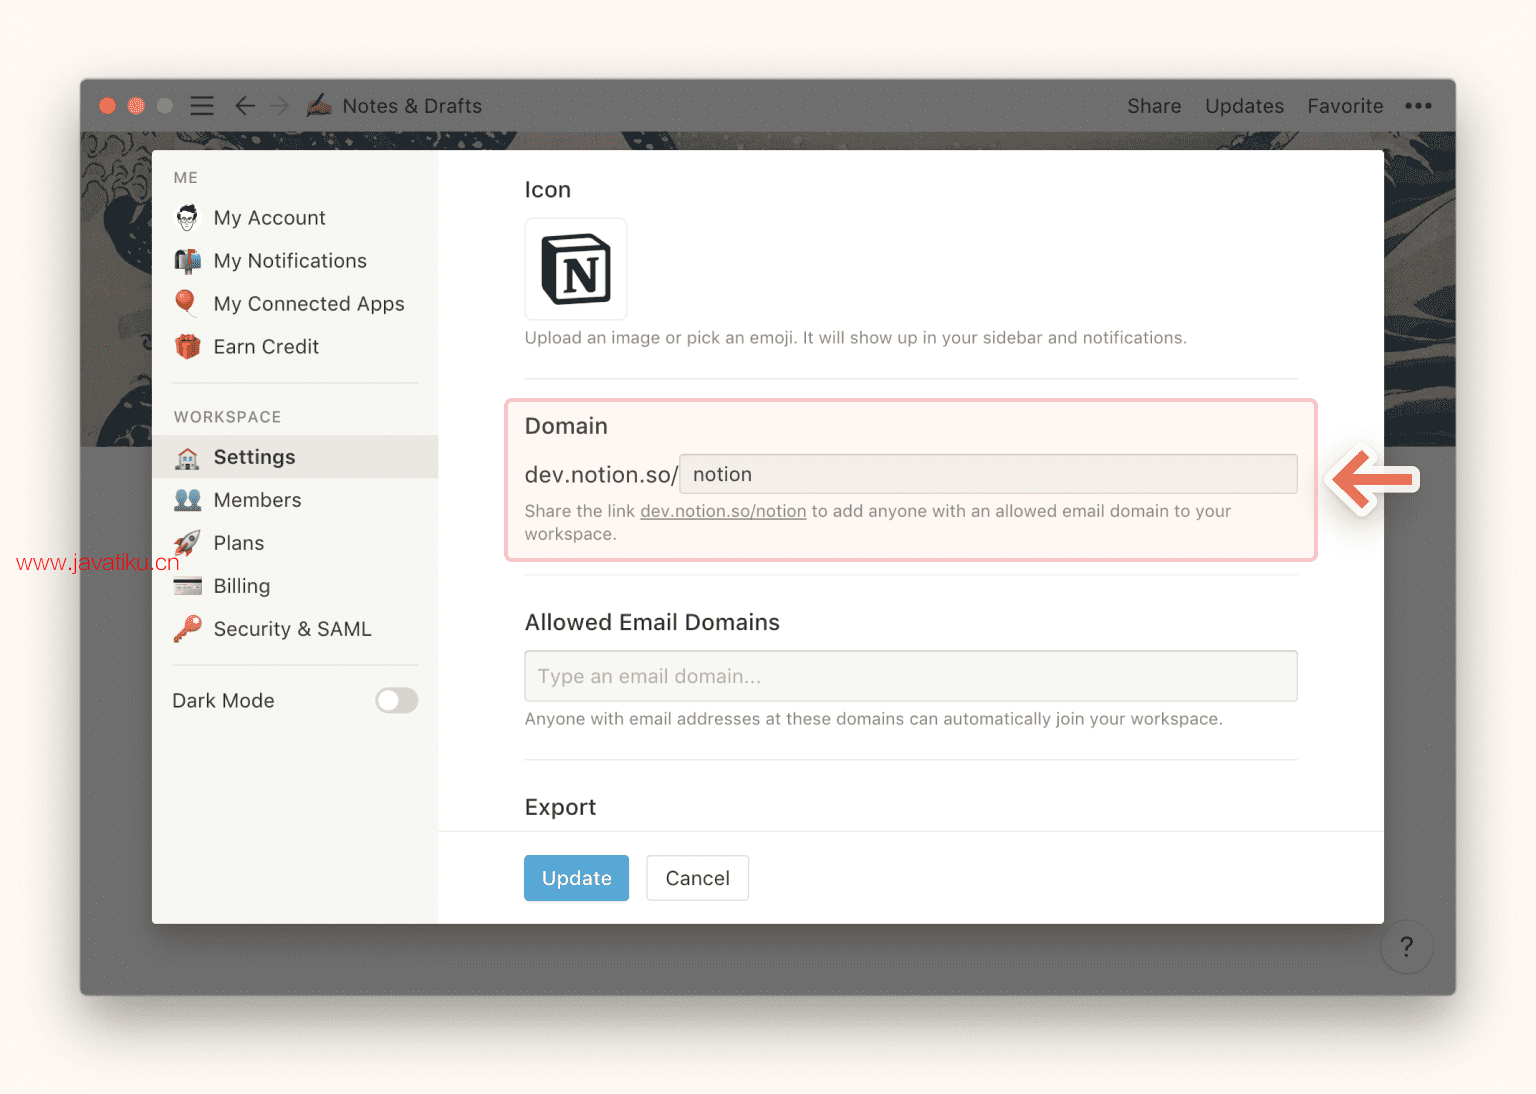1536x1094 pixels.
Task: Click the My Account avatar icon
Action: pos(187,217)
